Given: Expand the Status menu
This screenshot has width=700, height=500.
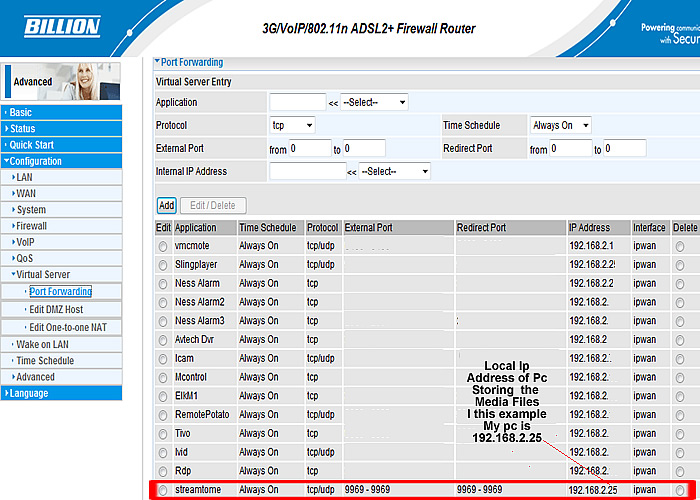Looking at the screenshot, I should (x=62, y=129).
